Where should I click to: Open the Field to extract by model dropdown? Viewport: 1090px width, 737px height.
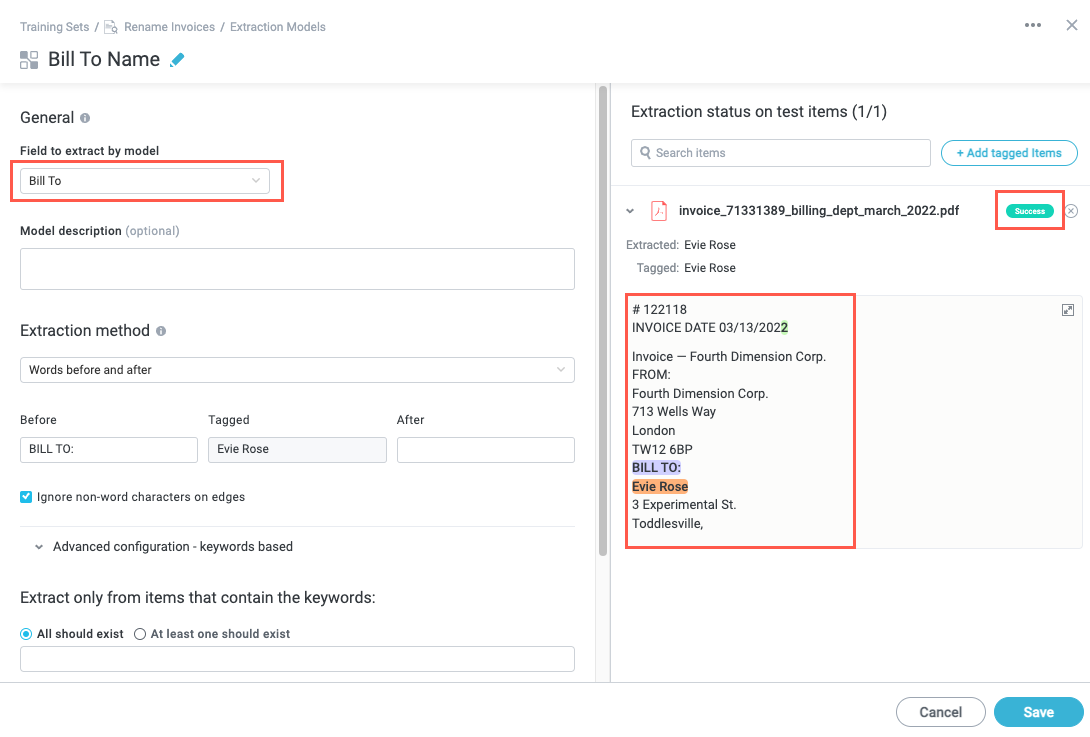tap(145, 181)
